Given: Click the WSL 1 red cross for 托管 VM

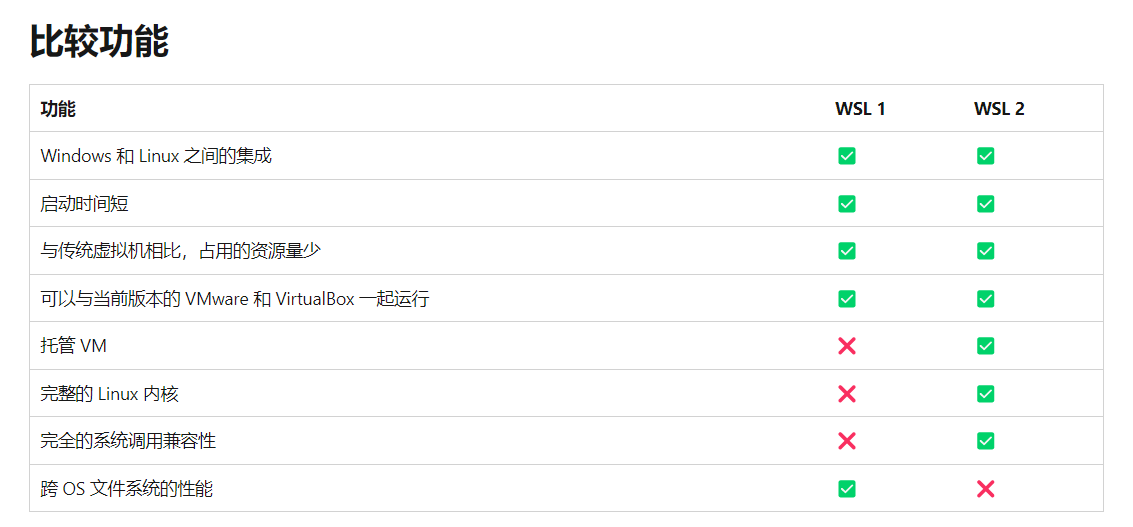Looking at the screenshot, I should (x=847, y=346).
